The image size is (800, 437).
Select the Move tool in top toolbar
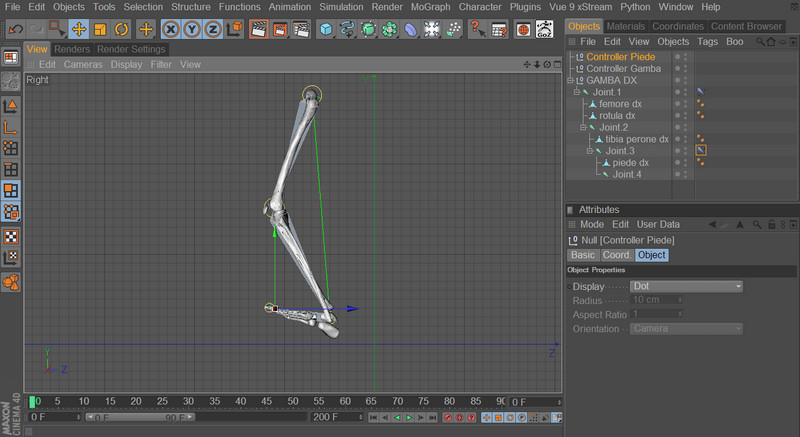(x=79, y=29)
